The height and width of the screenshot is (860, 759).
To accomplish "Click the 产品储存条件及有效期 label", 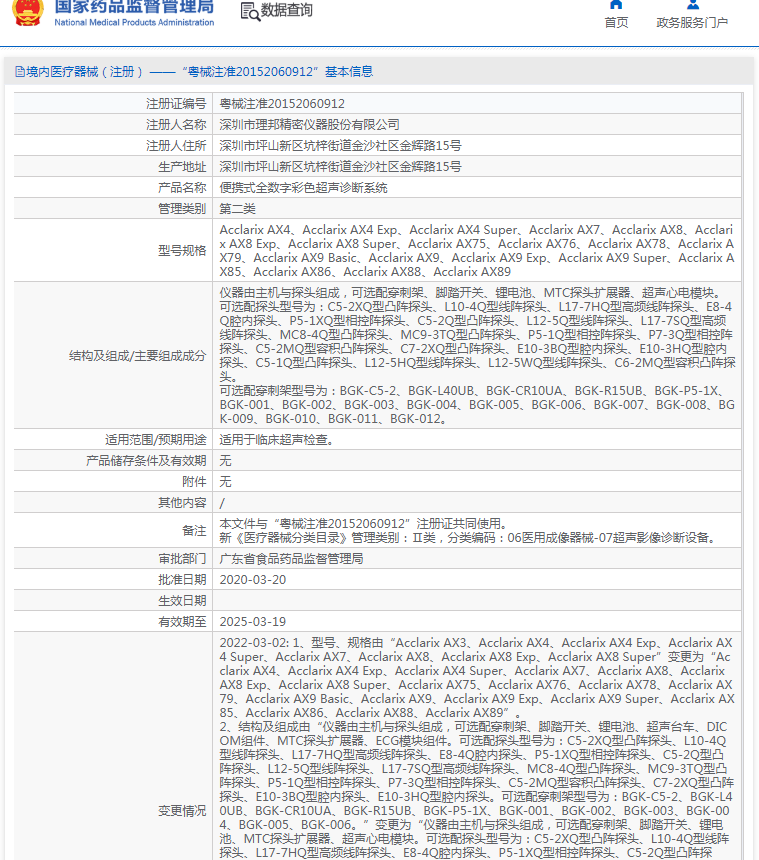I will point(146,461).
